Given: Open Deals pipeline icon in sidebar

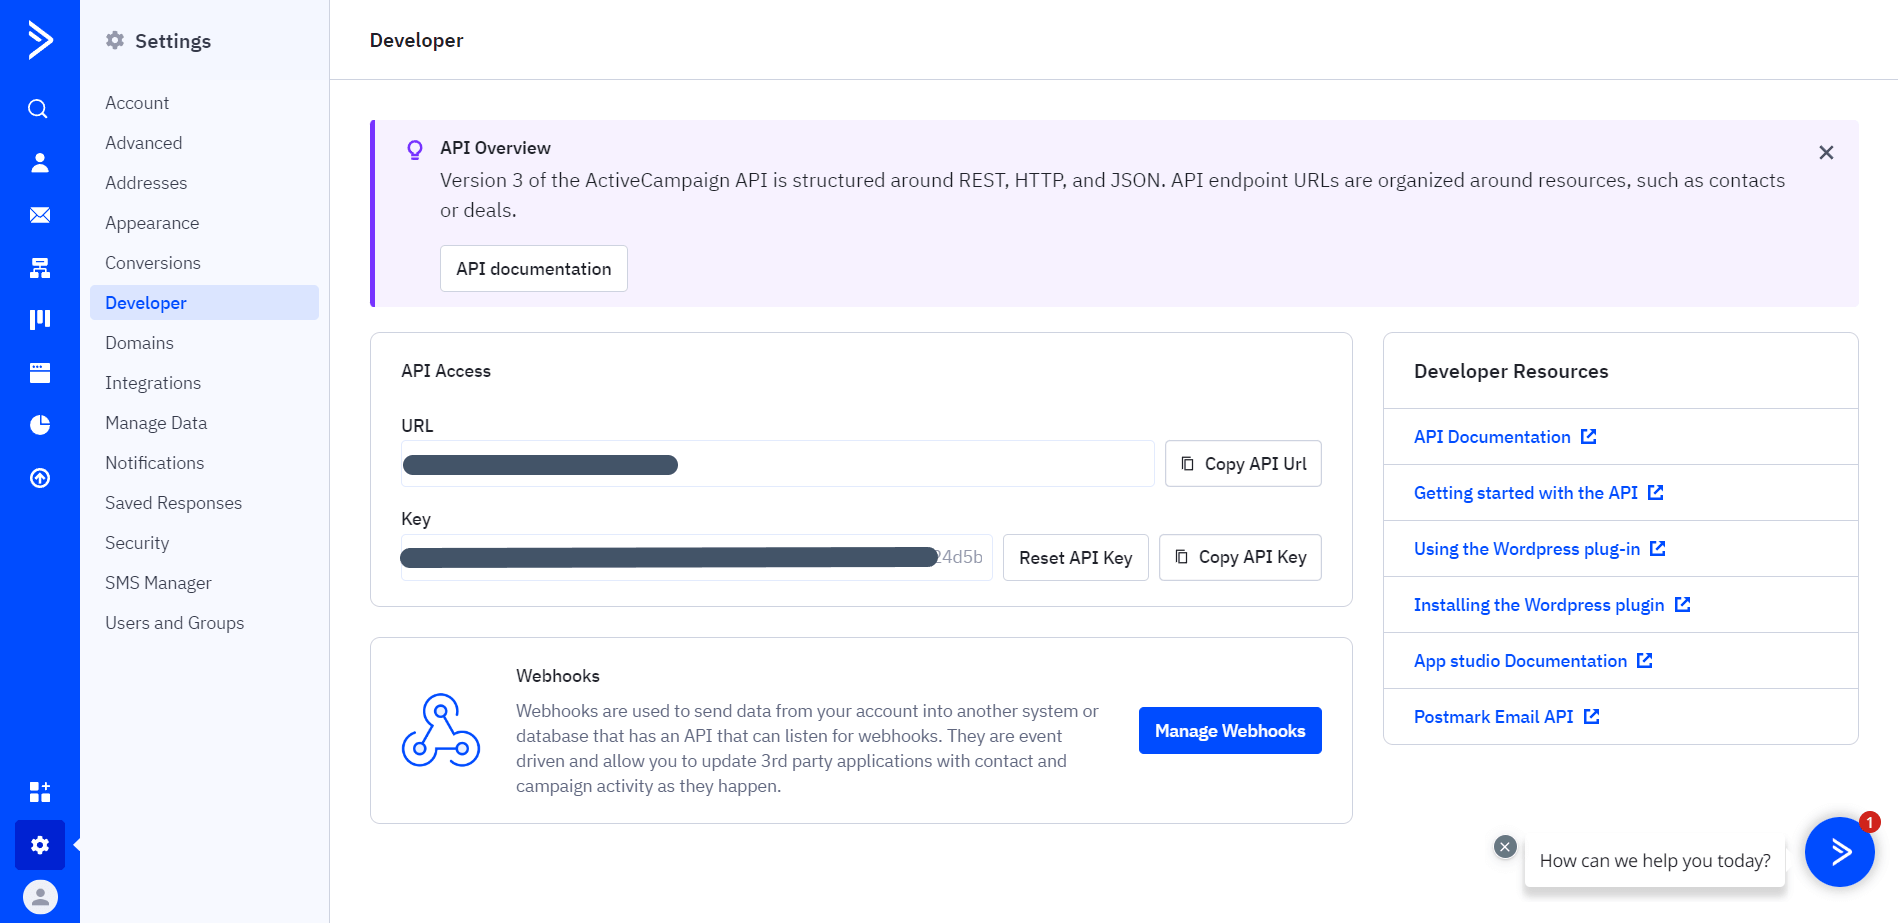Looking at the screenshot, I should click(39, 319).
